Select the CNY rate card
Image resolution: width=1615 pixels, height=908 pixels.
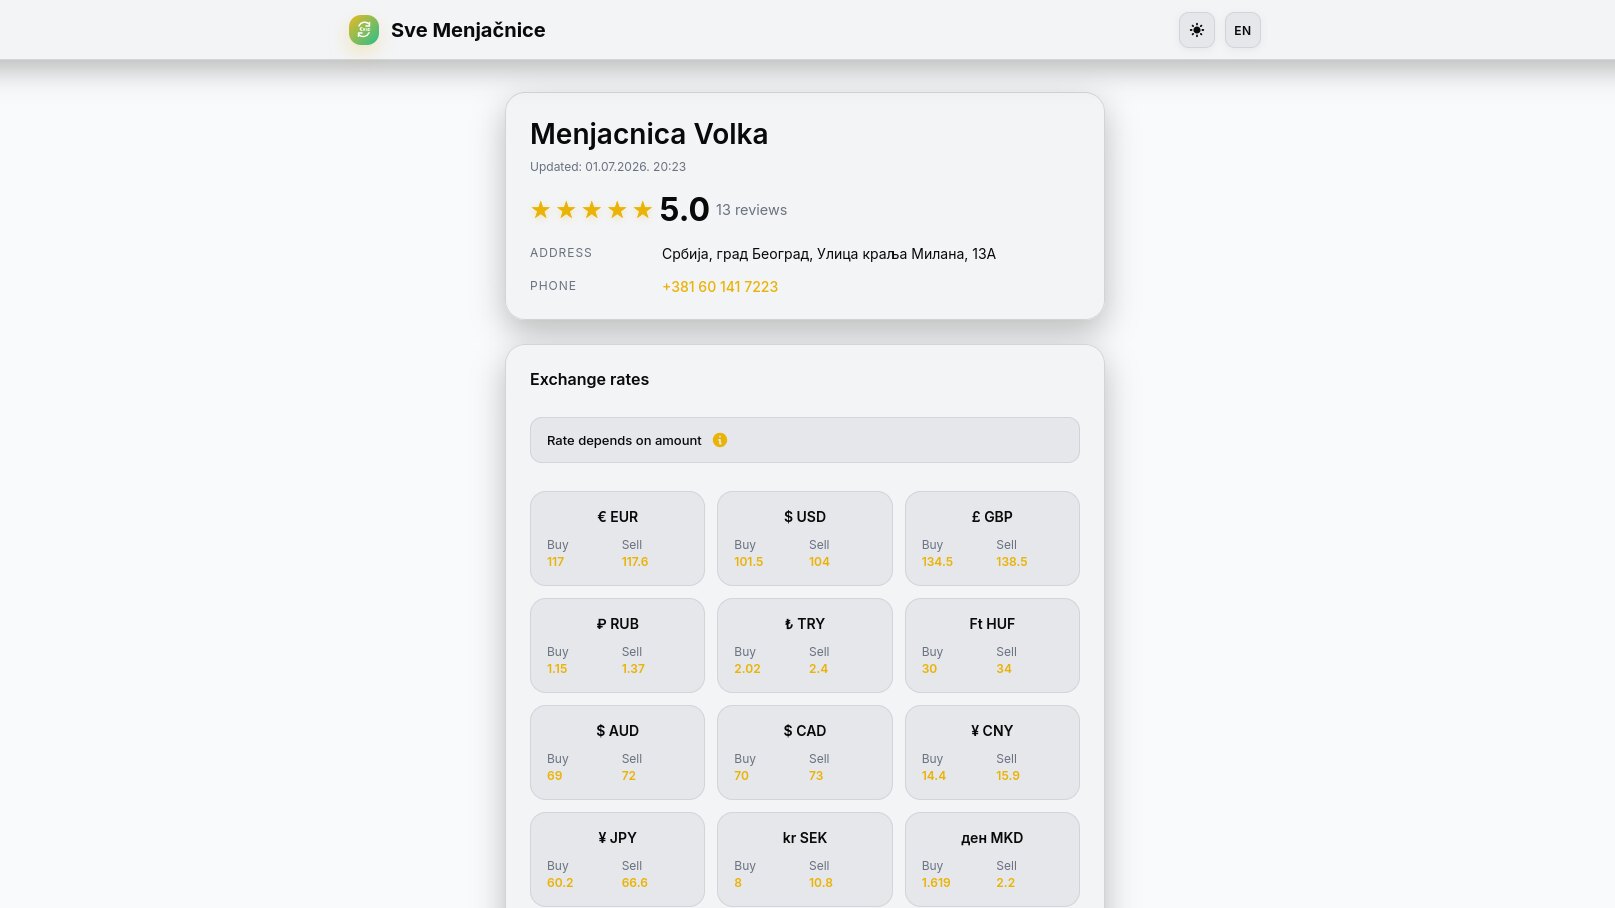(x=992, y=752)
